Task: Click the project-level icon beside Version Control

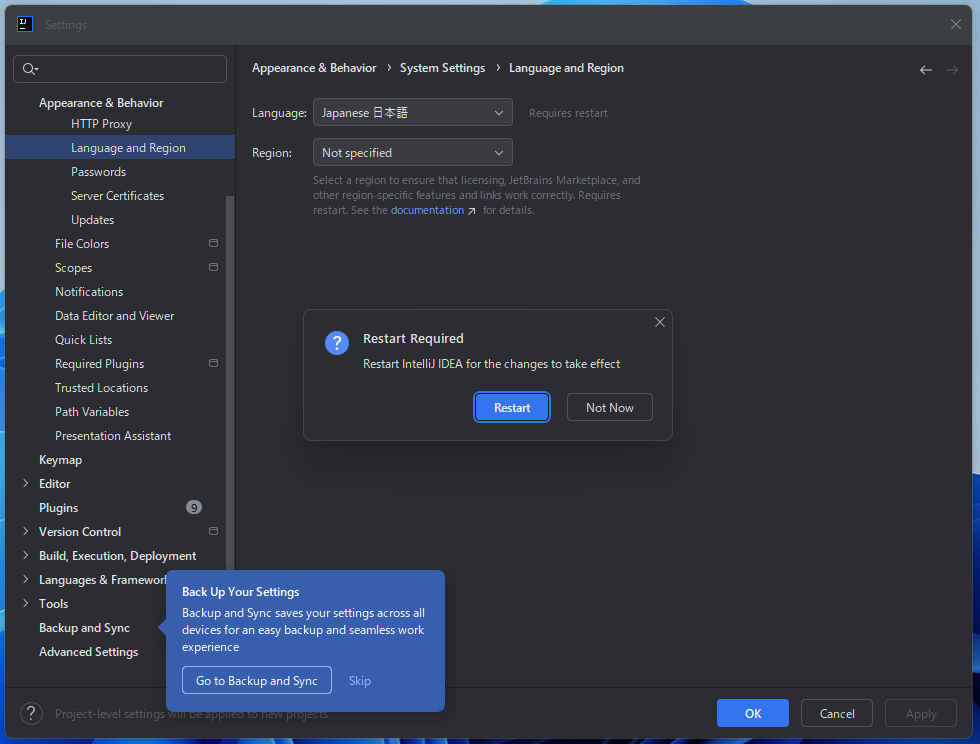Action: (213, 531)
